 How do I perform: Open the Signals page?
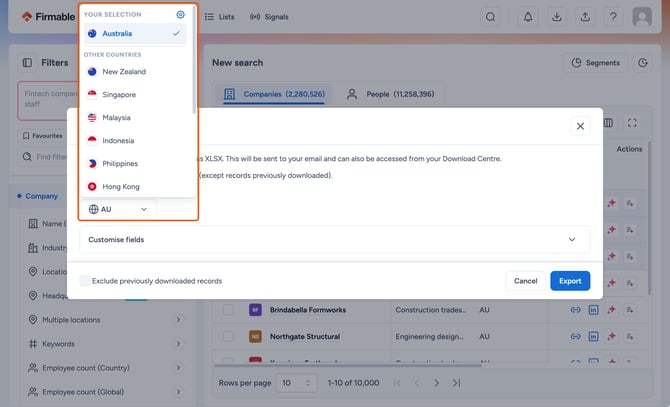point(269,17)
